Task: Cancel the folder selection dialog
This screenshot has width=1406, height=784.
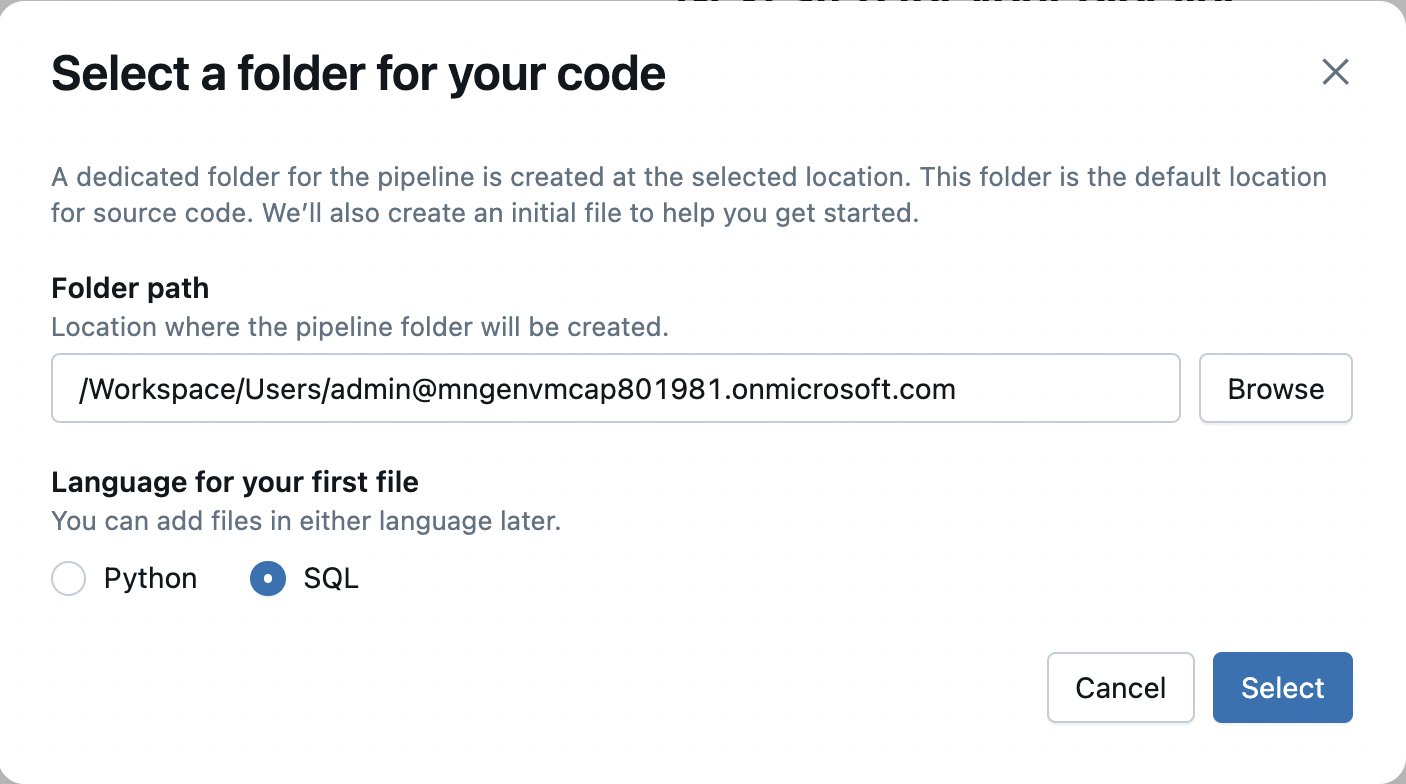Action: tap(1120, 687)
